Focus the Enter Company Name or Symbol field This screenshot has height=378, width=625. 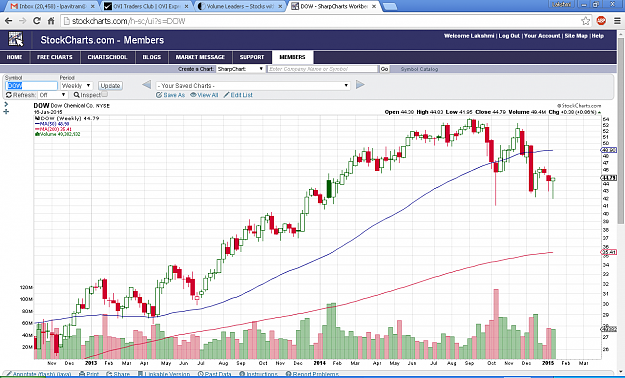322,69
